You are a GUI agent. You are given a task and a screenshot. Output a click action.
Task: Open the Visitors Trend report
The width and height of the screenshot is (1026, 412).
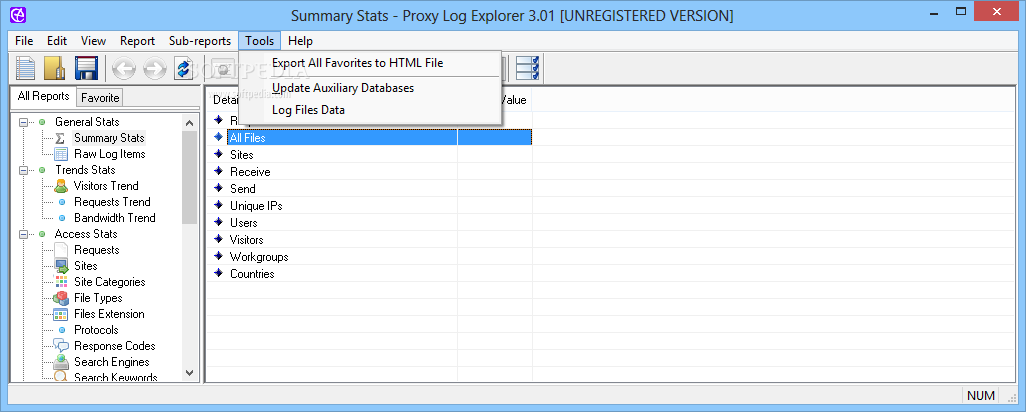click(106, 186)
